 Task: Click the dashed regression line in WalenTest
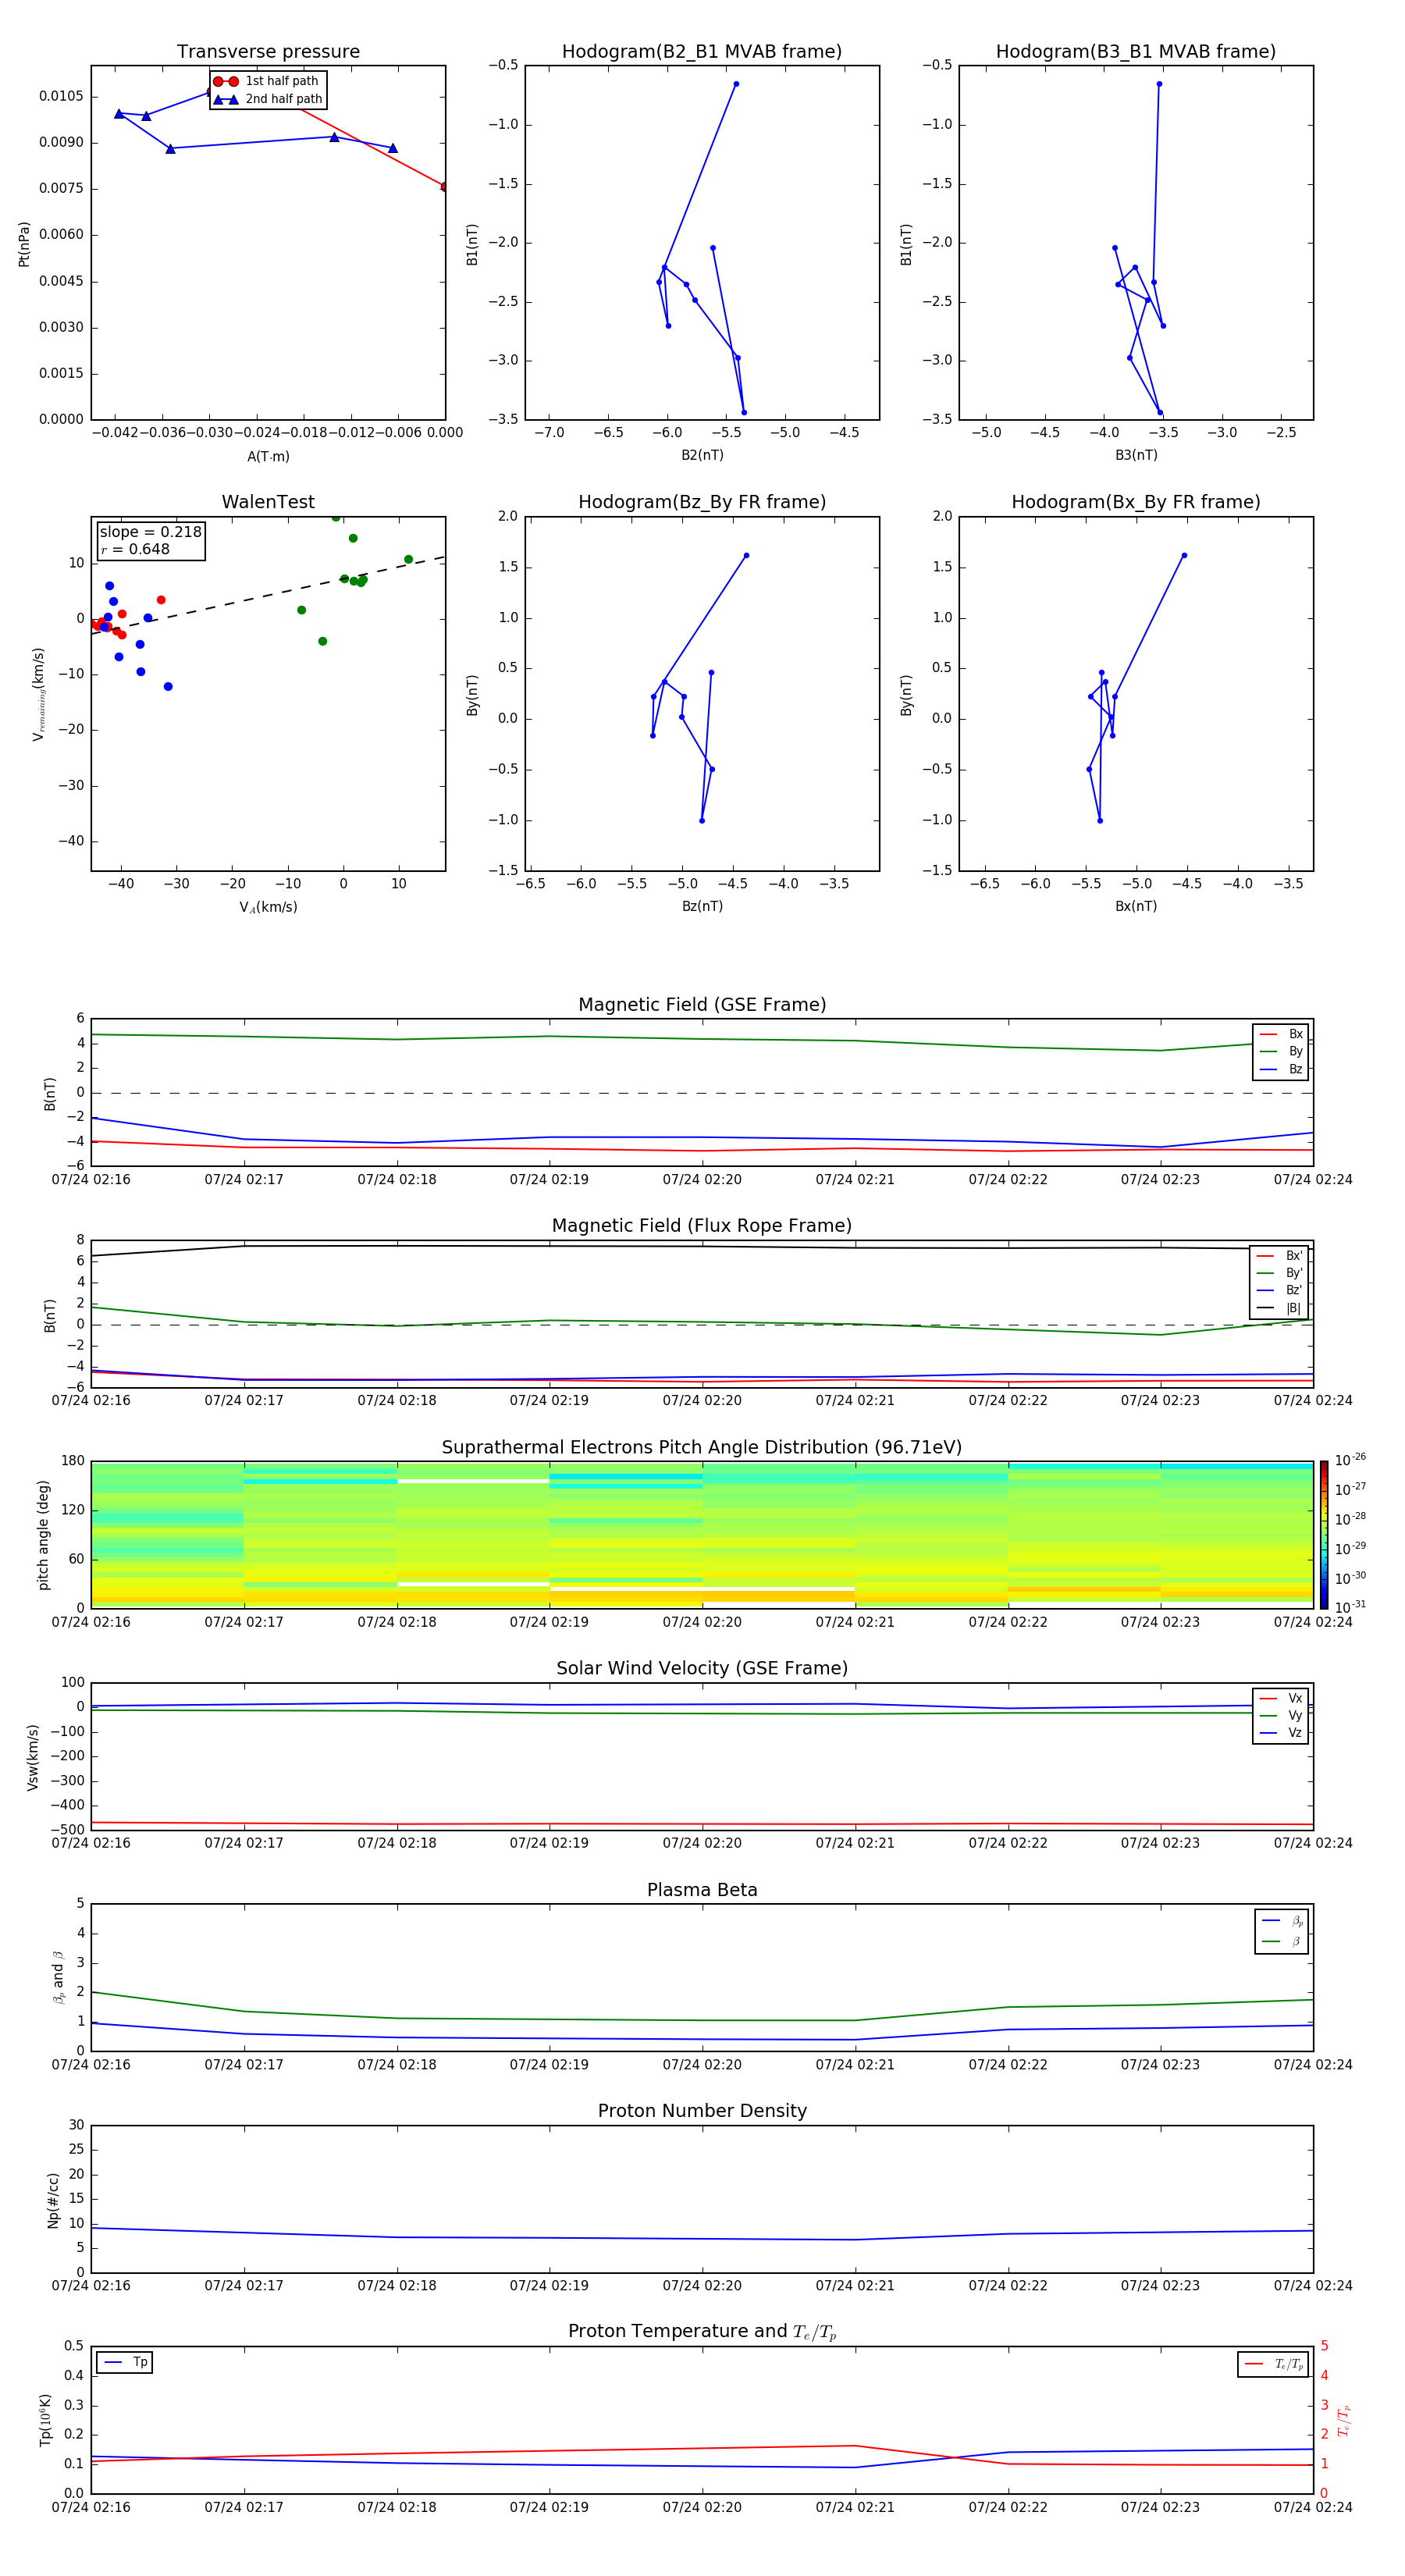point(268,595)
